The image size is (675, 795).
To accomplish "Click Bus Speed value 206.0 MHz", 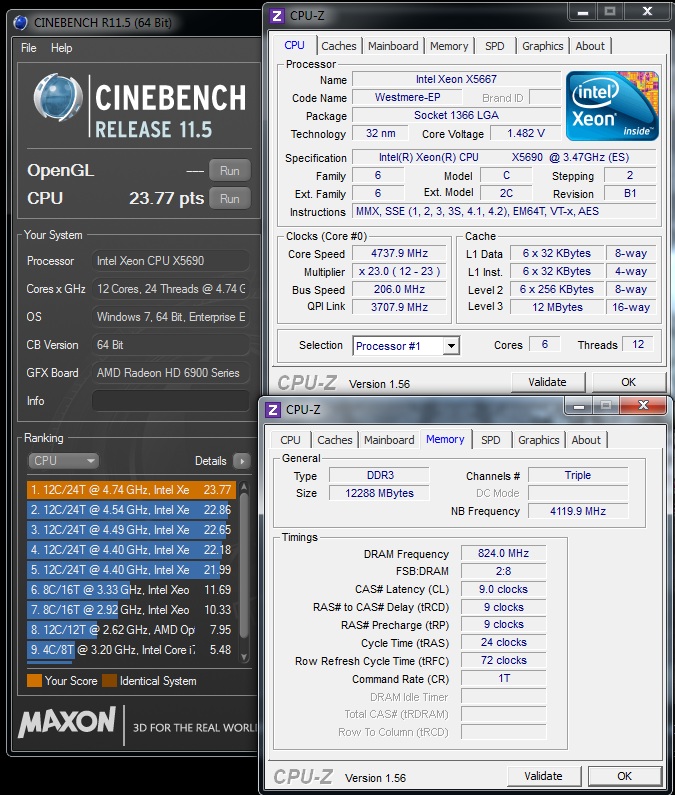I will point(399,289).
